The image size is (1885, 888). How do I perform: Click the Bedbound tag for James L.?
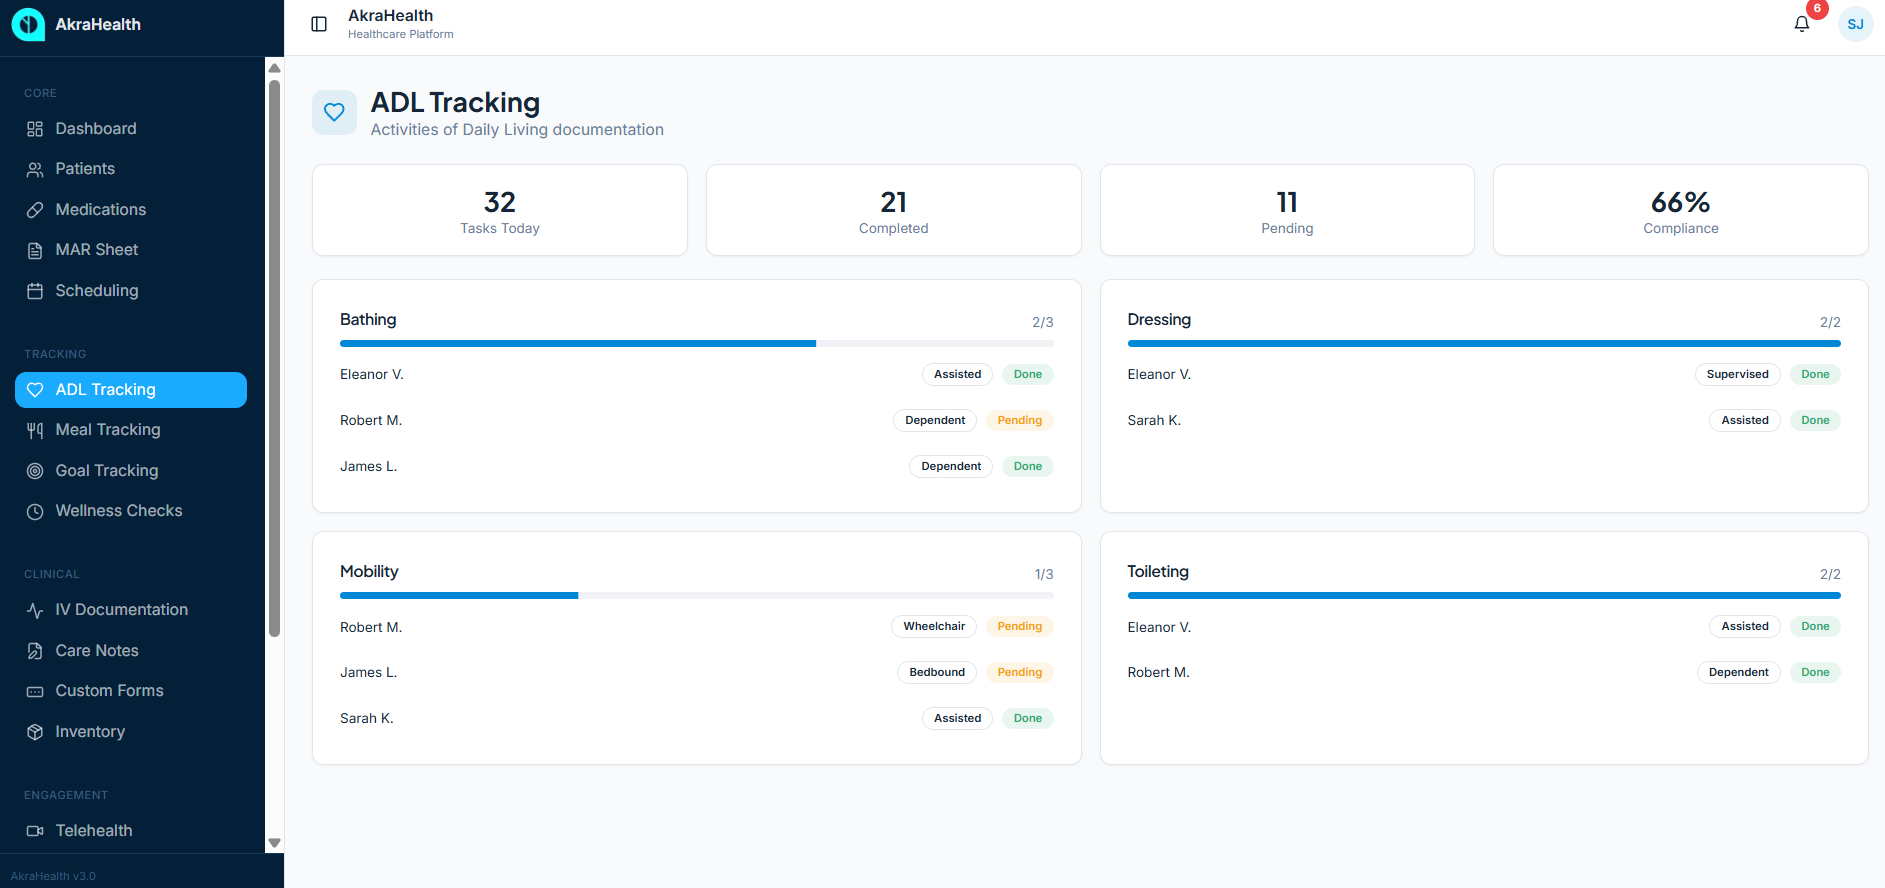pyautogui.click(x=937, y=672)
